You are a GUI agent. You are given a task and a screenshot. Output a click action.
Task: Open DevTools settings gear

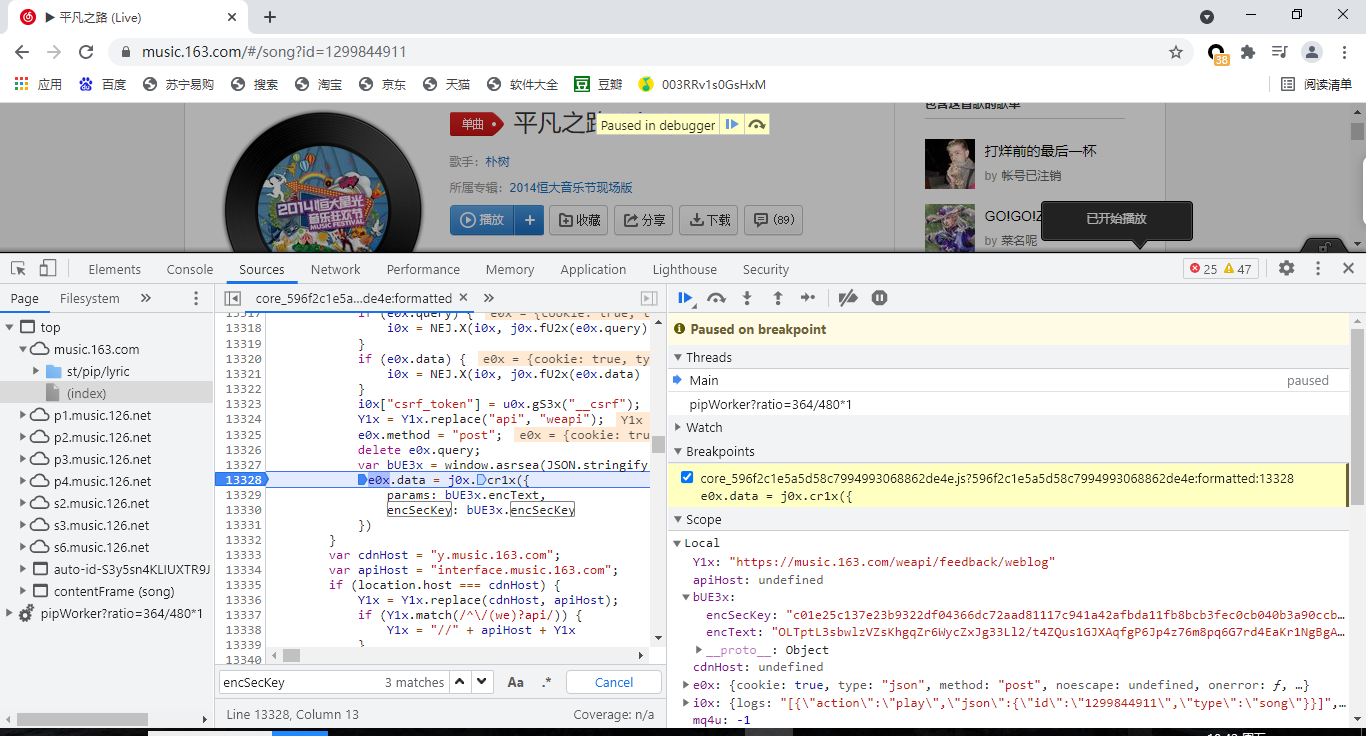1286,268
